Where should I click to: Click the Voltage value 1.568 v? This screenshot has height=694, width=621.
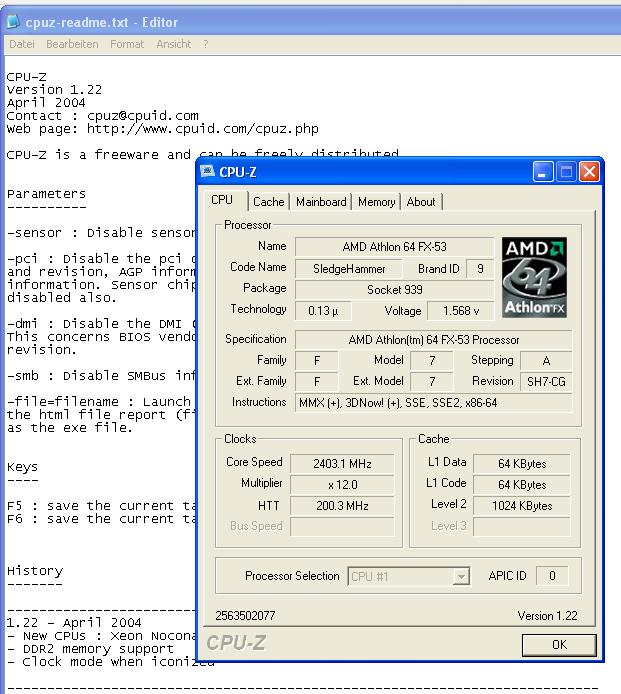click(x=460, y=311)
